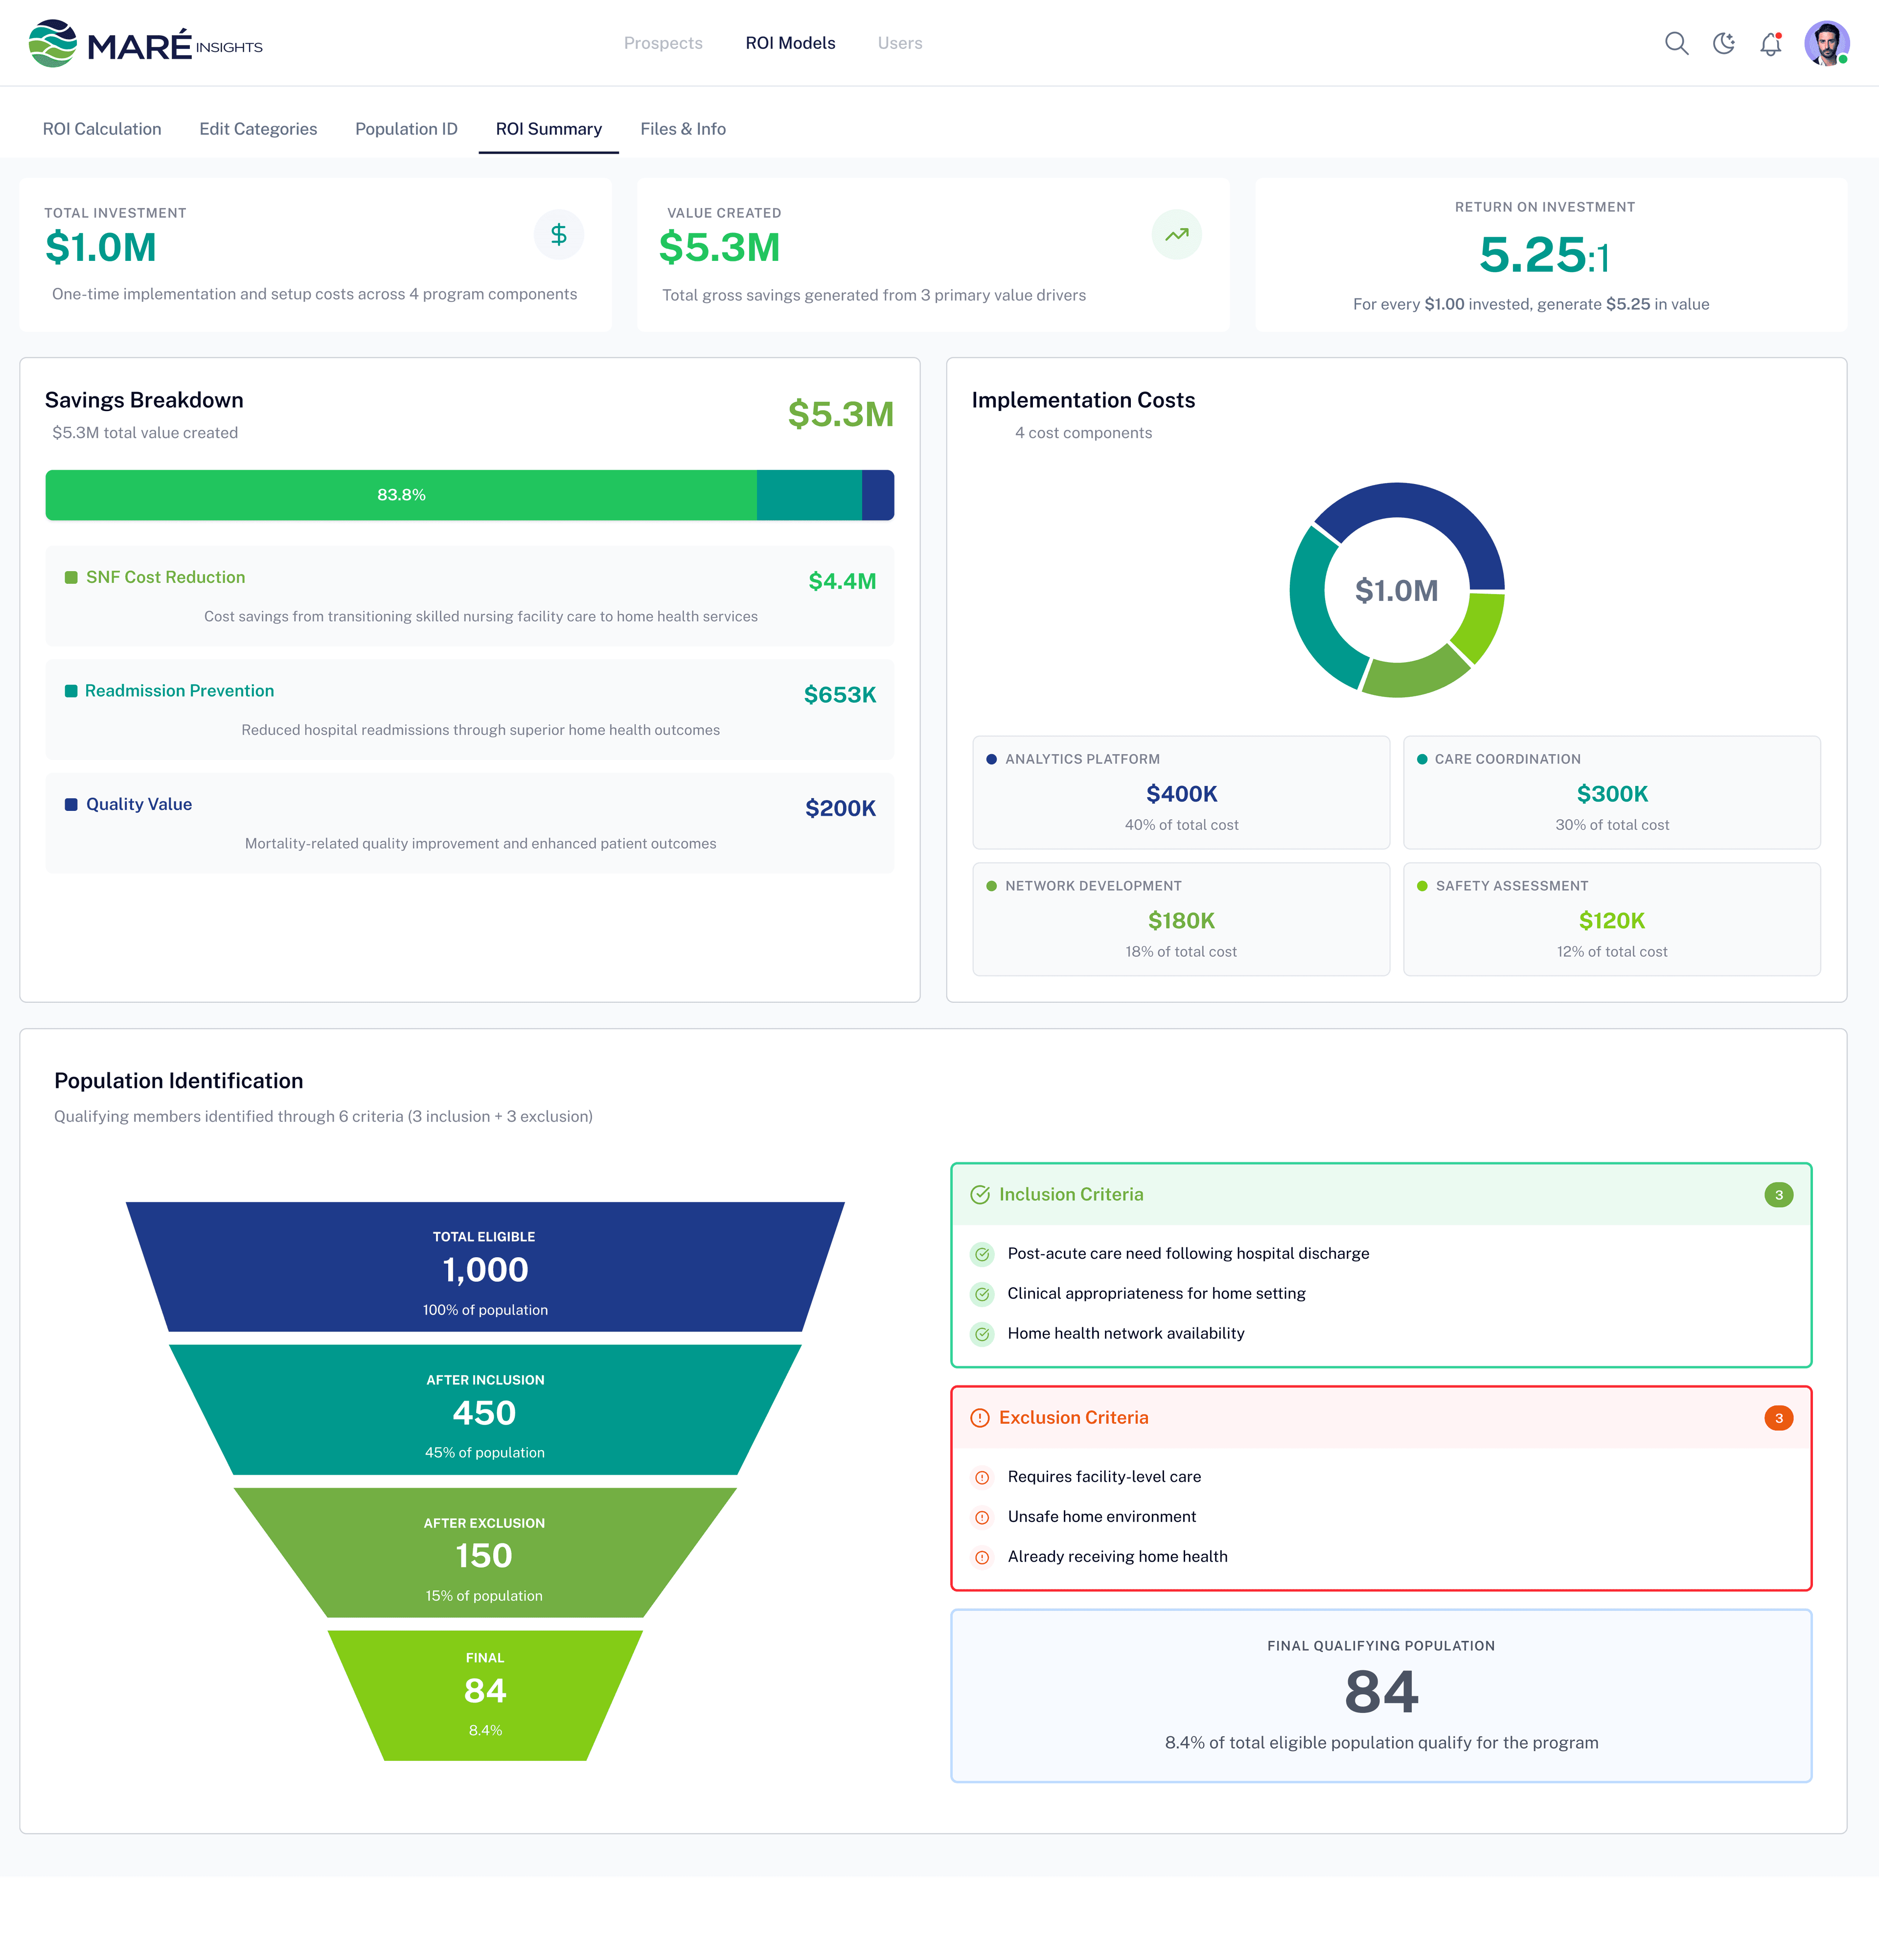
Task: Click the $653K savings value
Action: pos(840,695)
